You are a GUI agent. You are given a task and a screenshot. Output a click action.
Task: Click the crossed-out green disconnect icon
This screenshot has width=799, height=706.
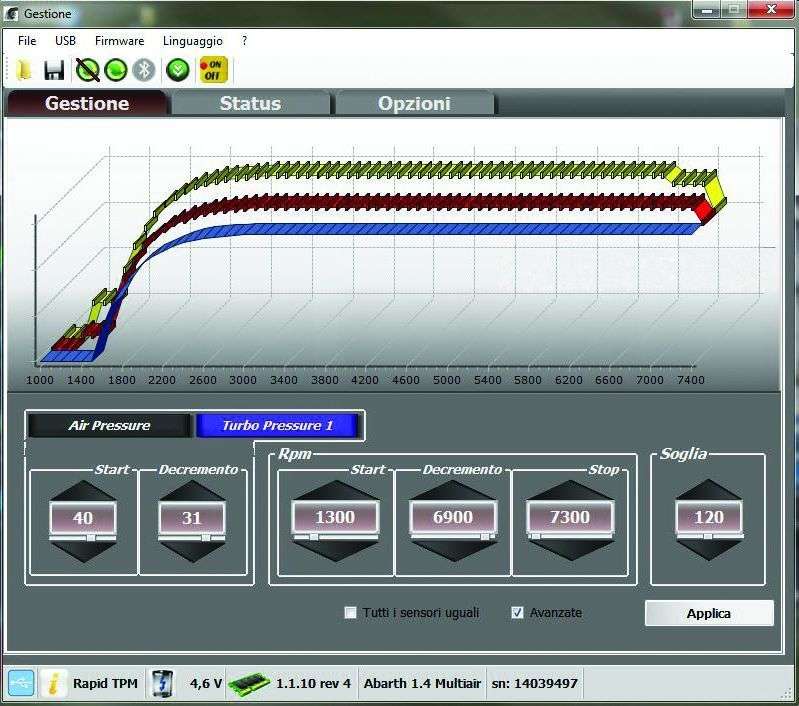coord(87,70)
